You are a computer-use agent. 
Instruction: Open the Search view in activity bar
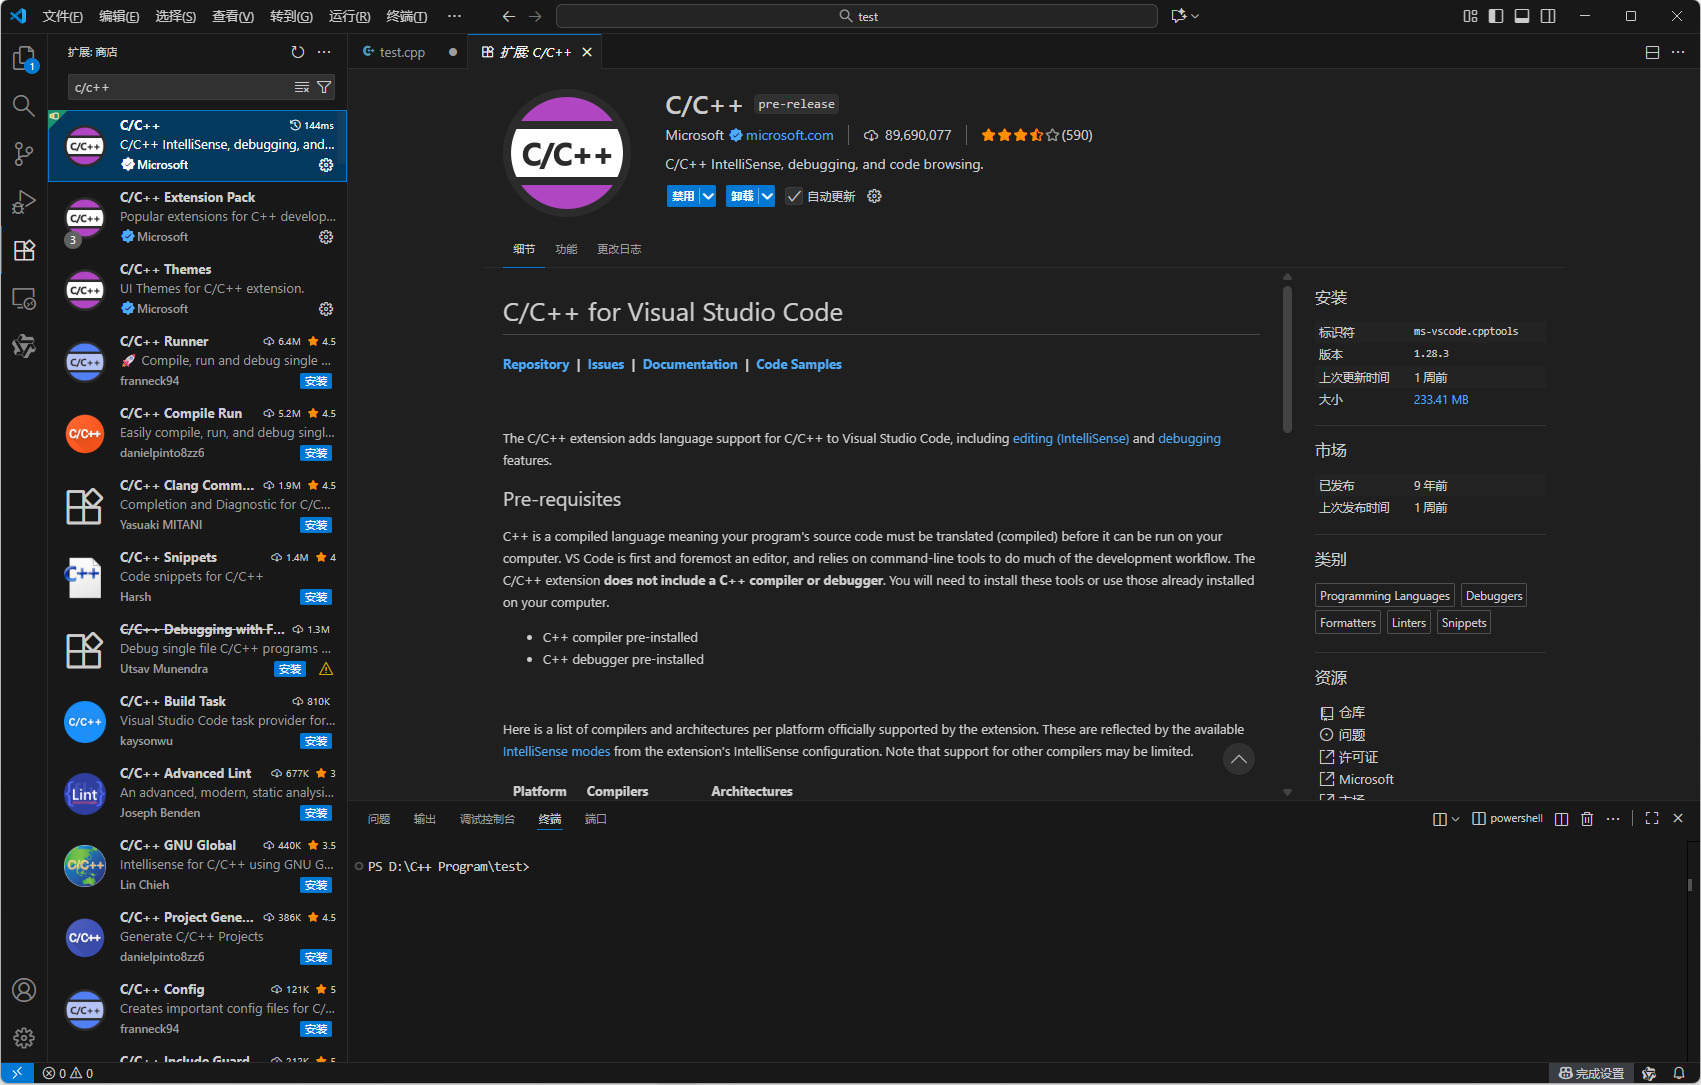[x=24, y=106]
